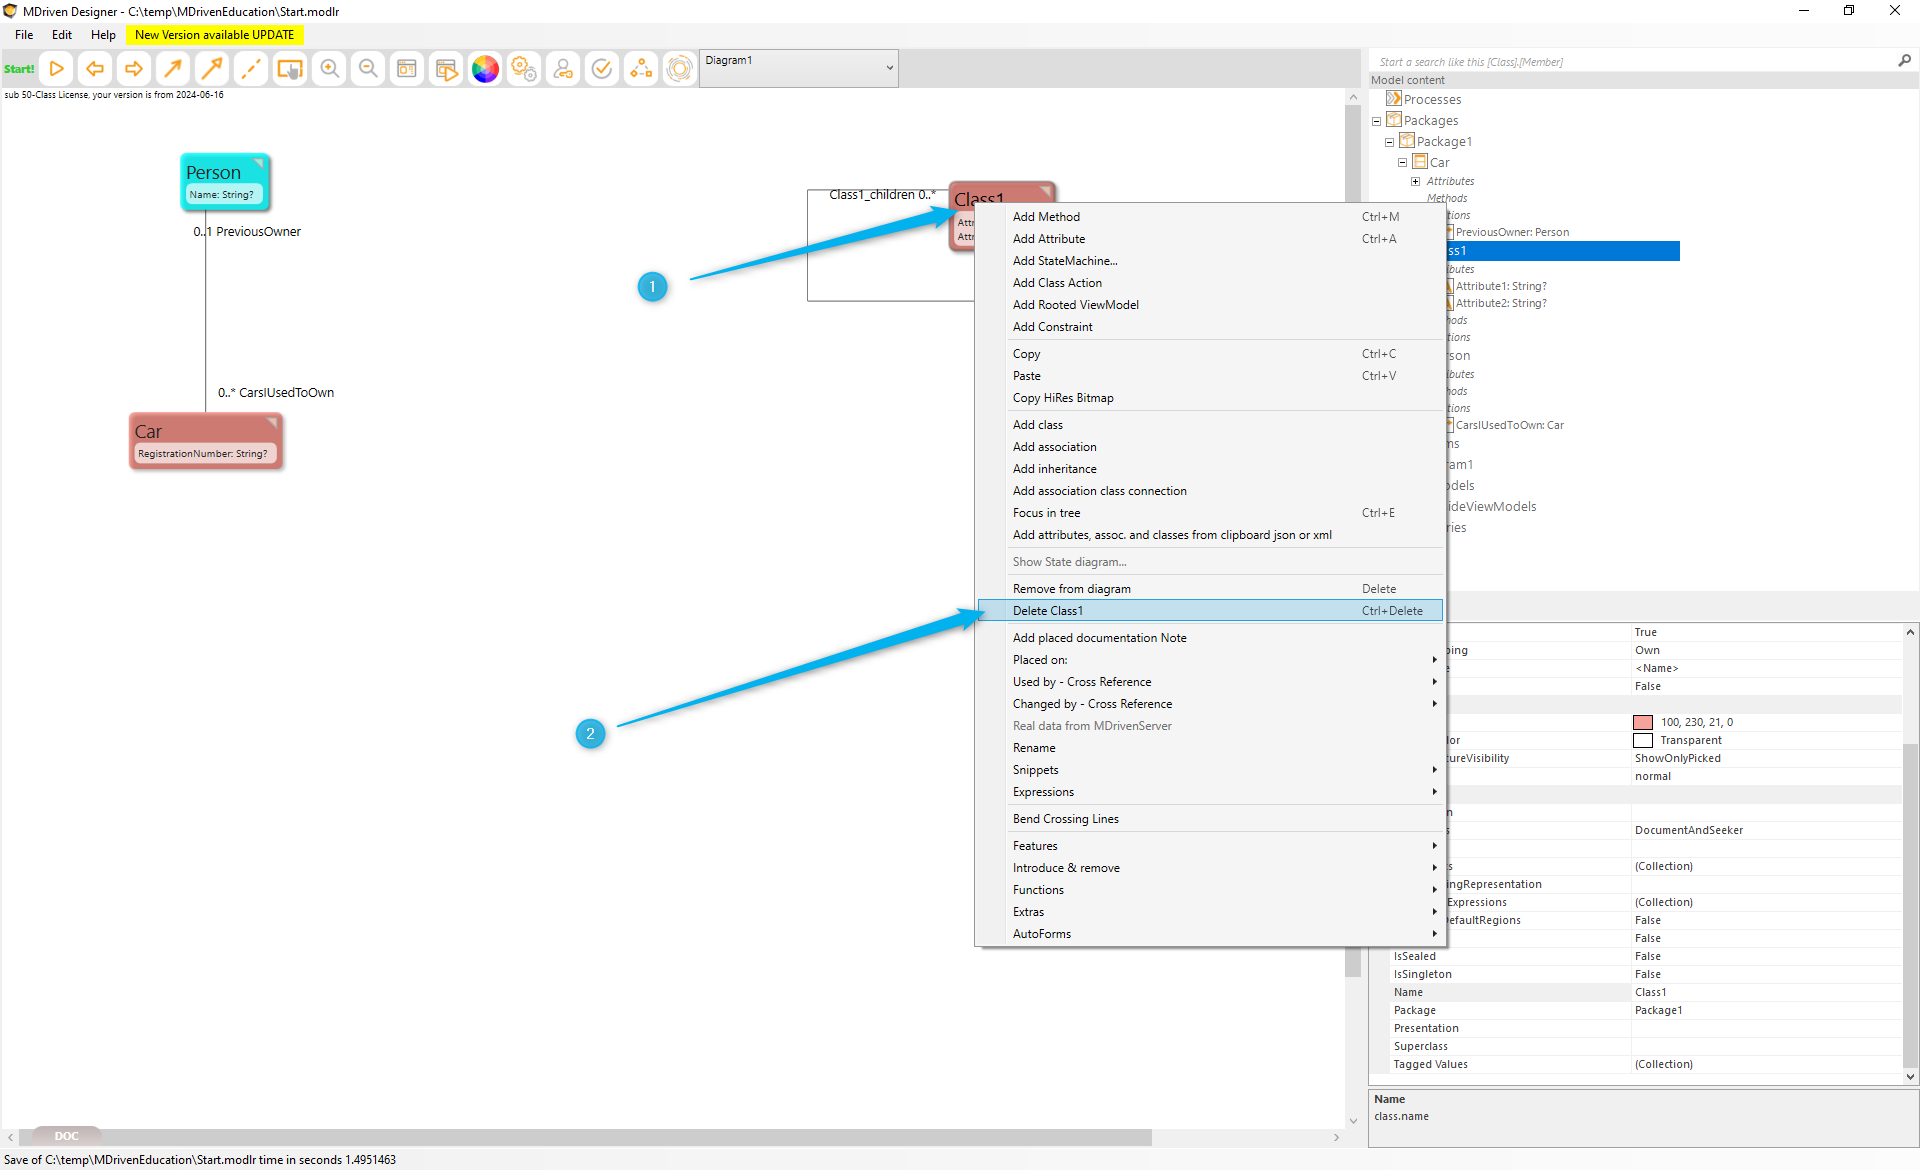Open the color wheel tool
This screenshot has width=1920, height=1170.
[485, 69]
